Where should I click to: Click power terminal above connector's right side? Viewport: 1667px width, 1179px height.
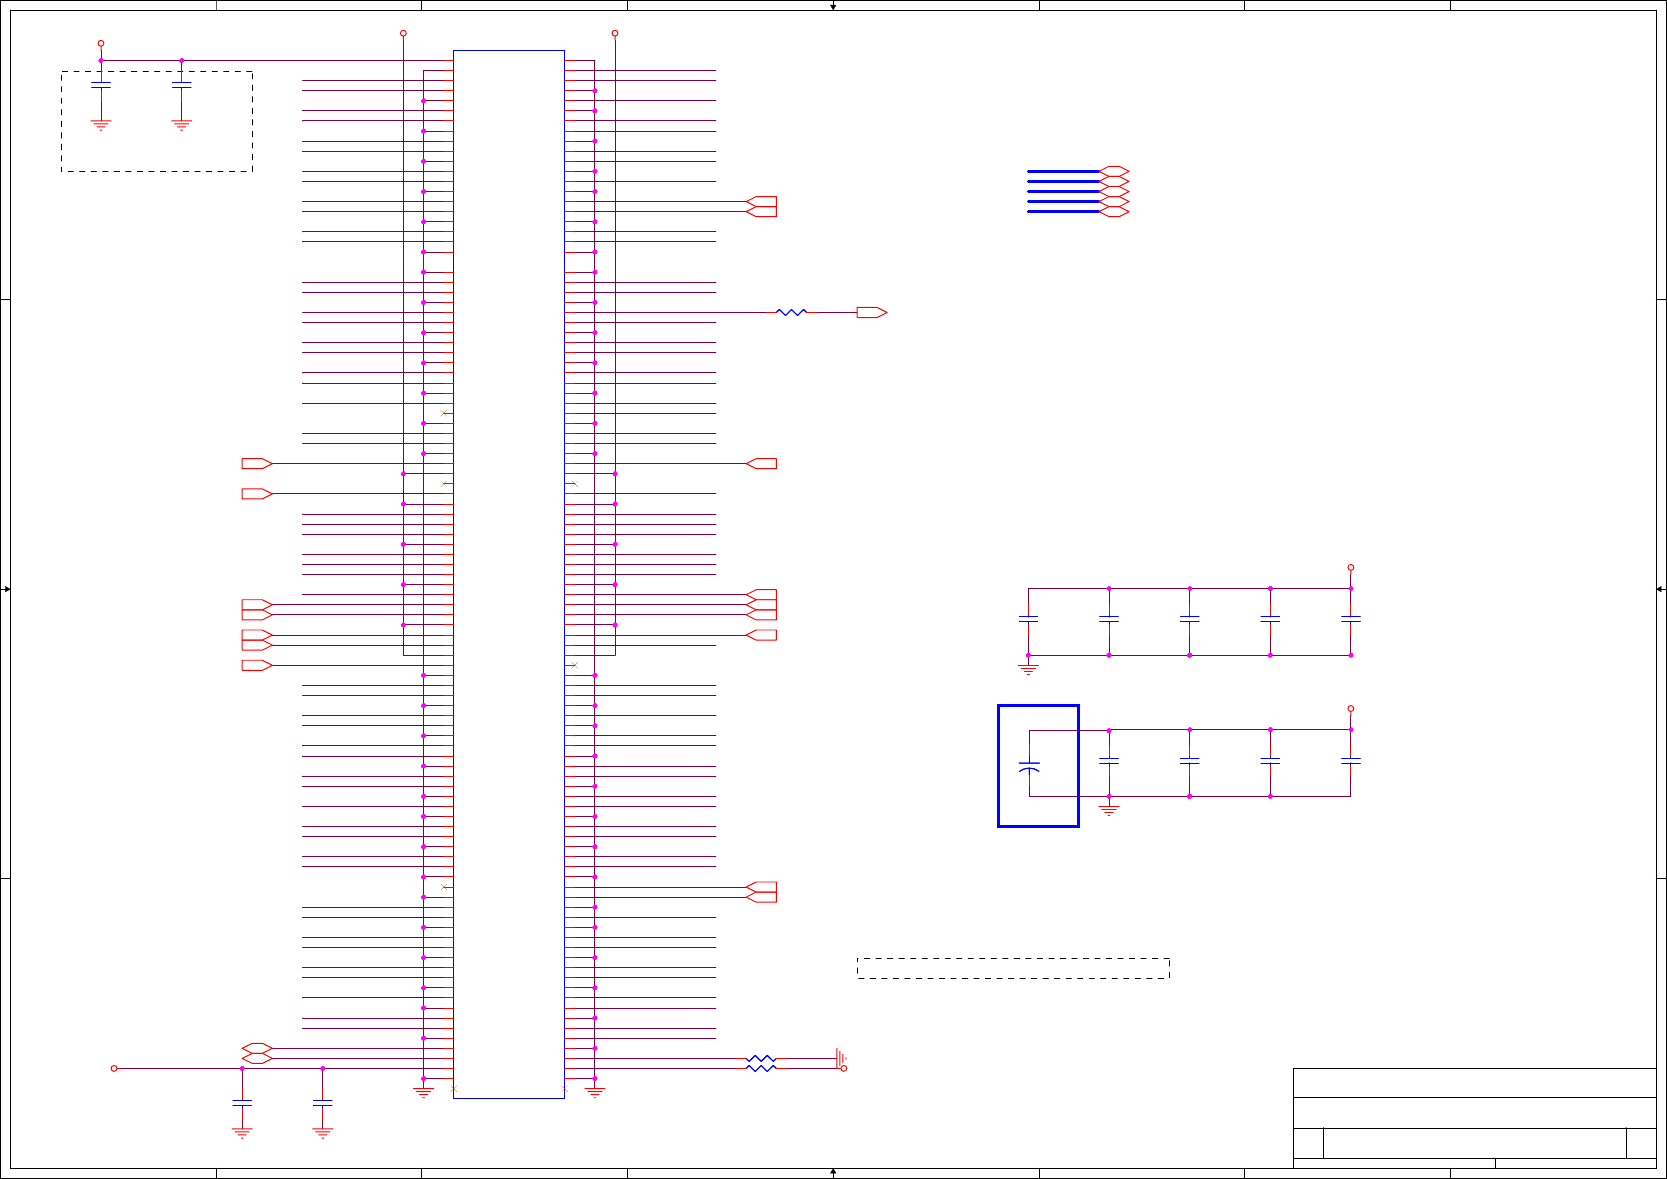point(615,33)
